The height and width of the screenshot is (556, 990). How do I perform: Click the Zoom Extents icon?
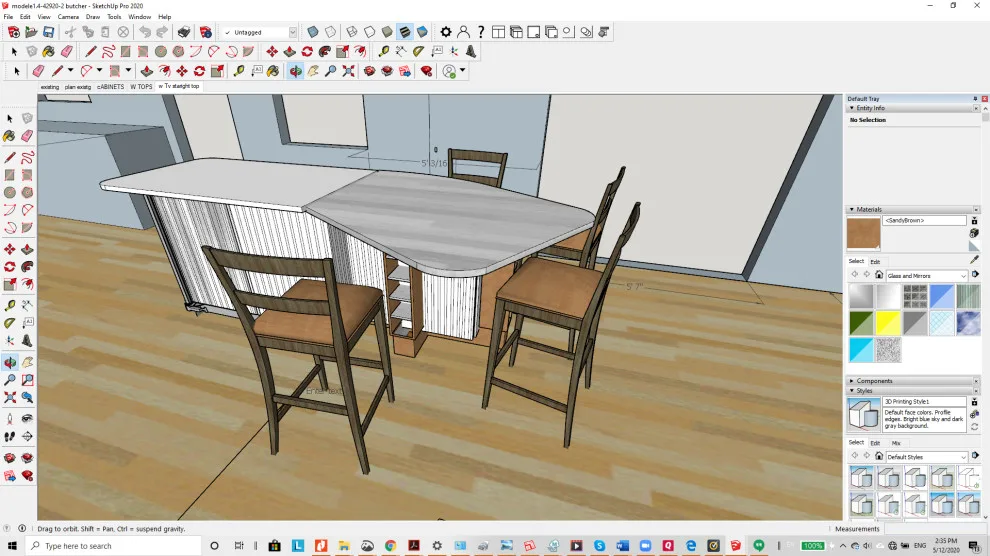tap(349, 71)
